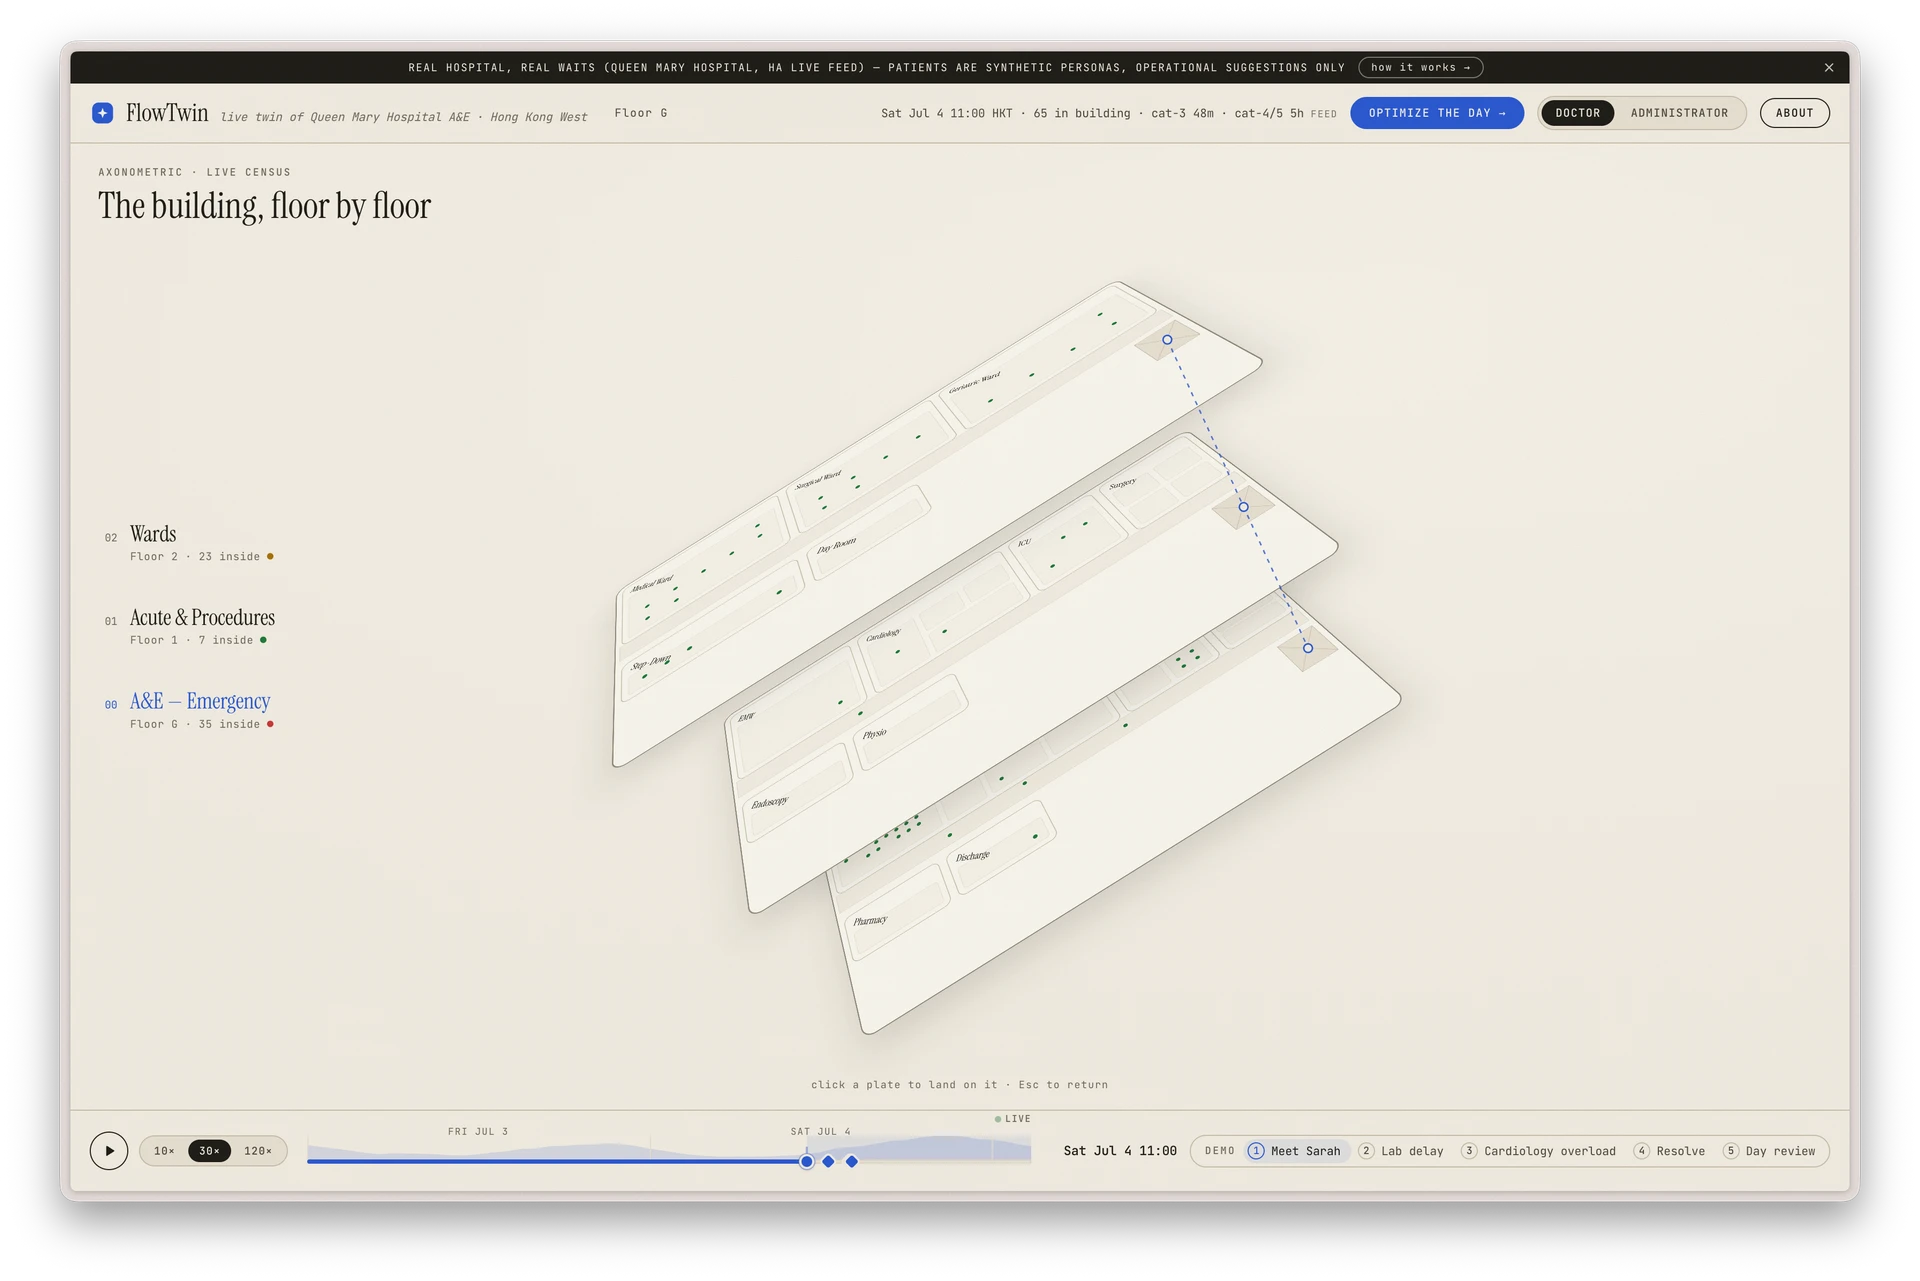Click the Geriatric Ward room label
Viewport: 1920px width, 1281px height.
click(x=974, y=382)
